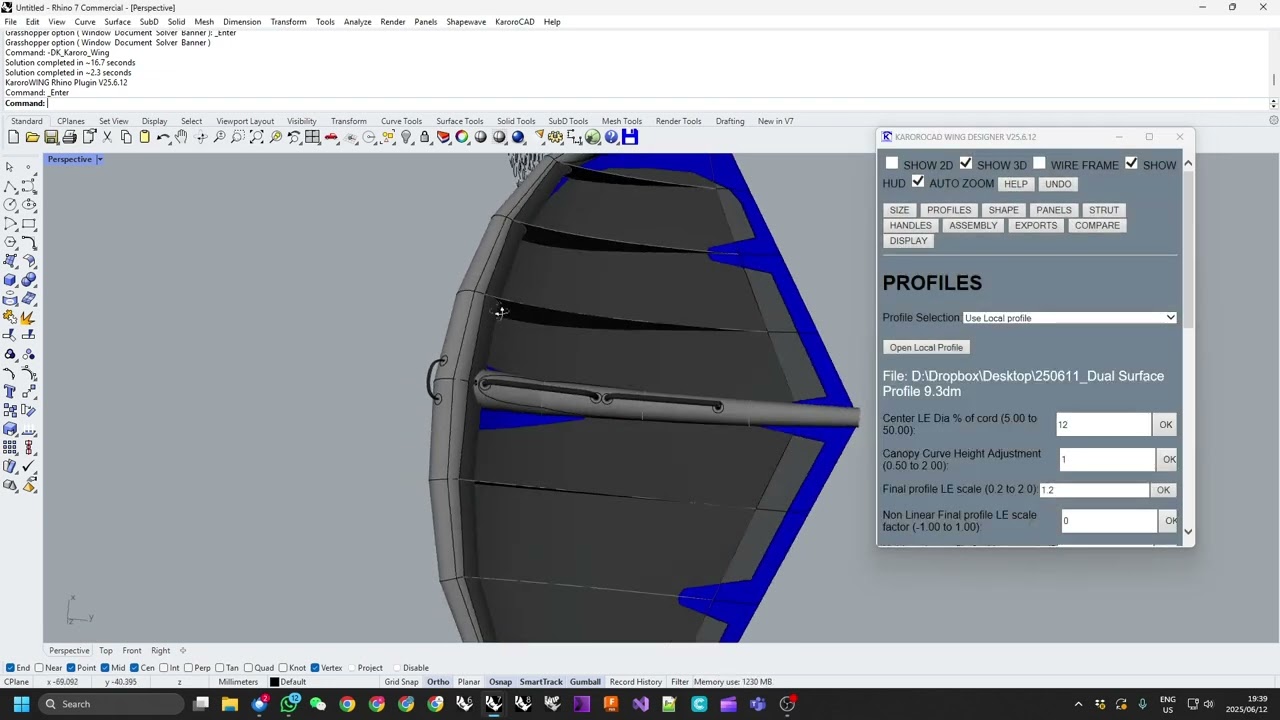Open the File menu
The image size is (1280, 720).
[x=10, y=21]
